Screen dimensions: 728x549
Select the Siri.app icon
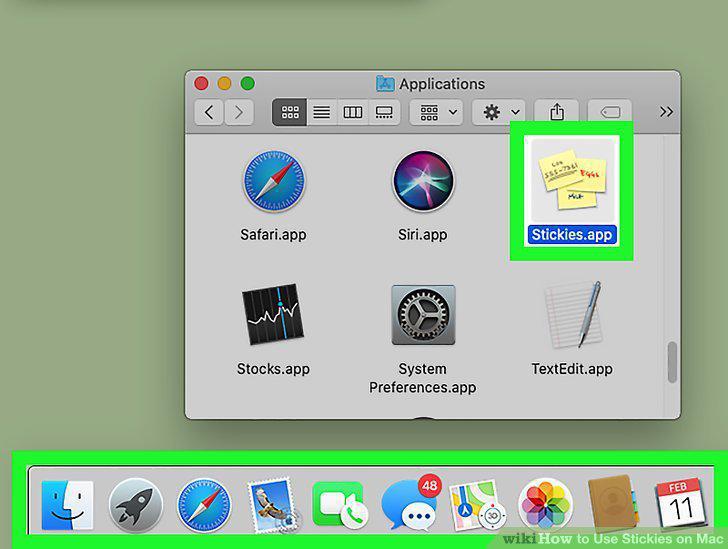423,181
